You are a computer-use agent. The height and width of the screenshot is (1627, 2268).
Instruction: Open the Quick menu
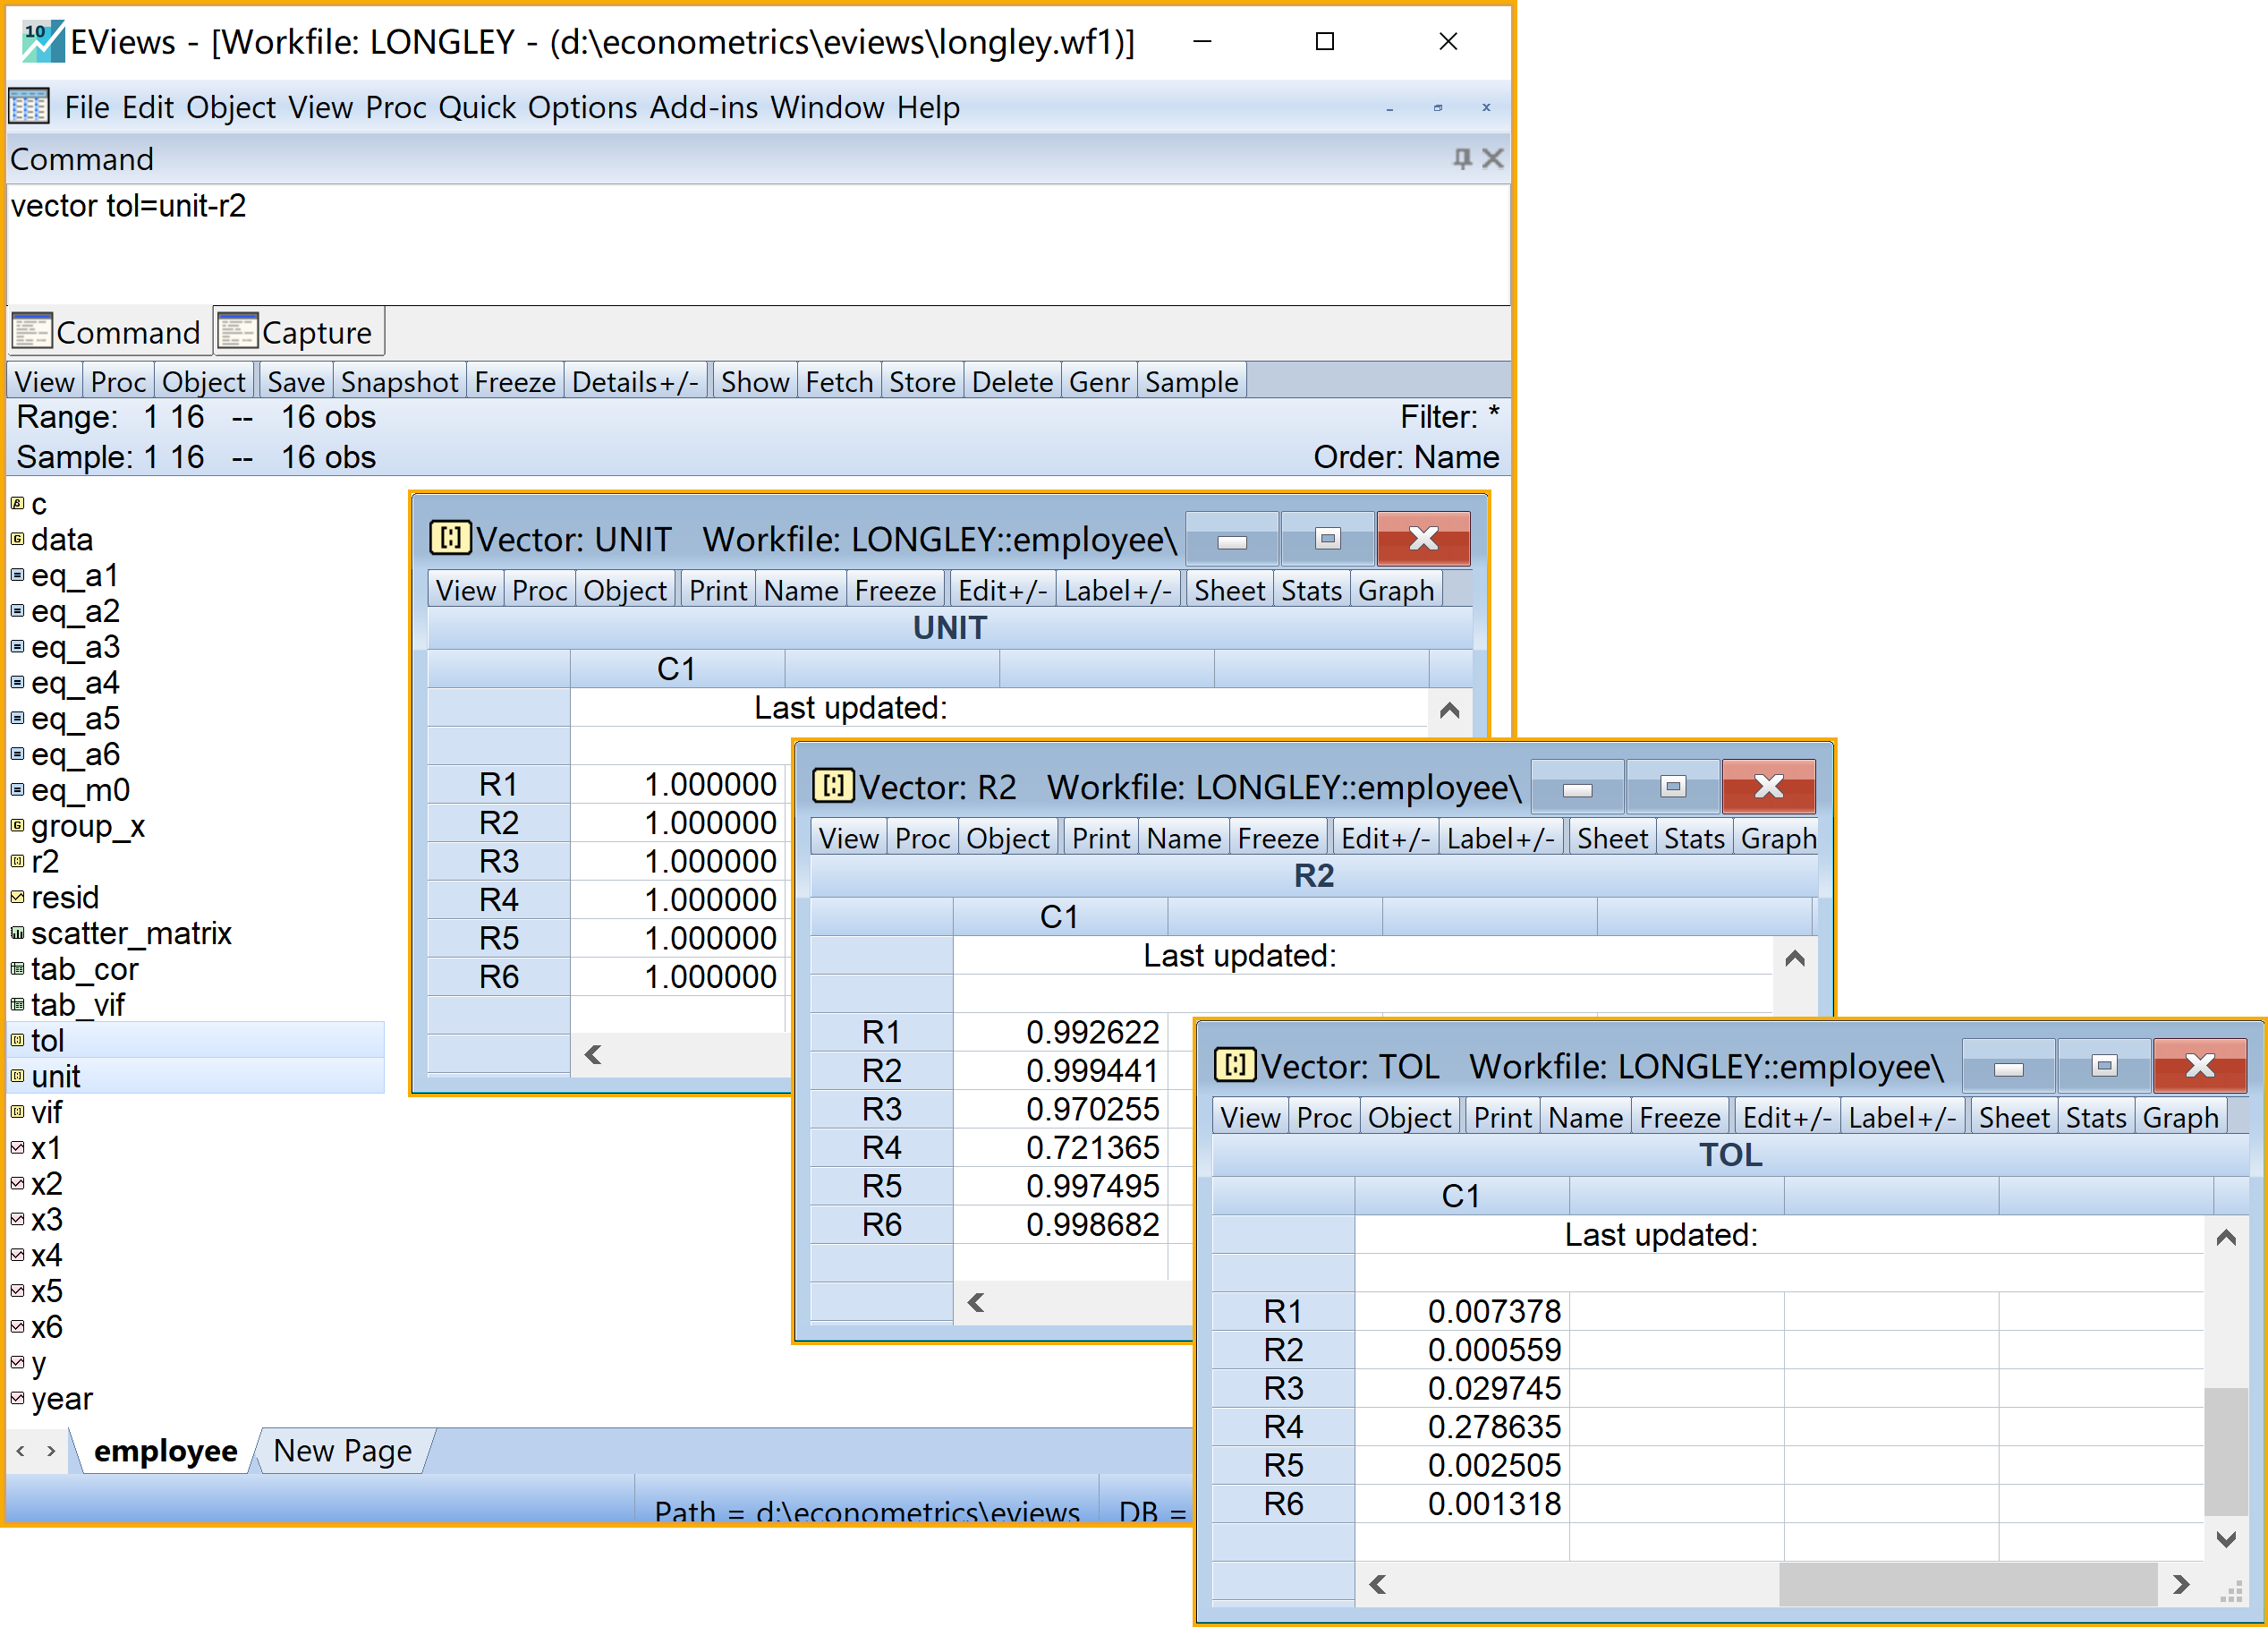click(477, 107)
